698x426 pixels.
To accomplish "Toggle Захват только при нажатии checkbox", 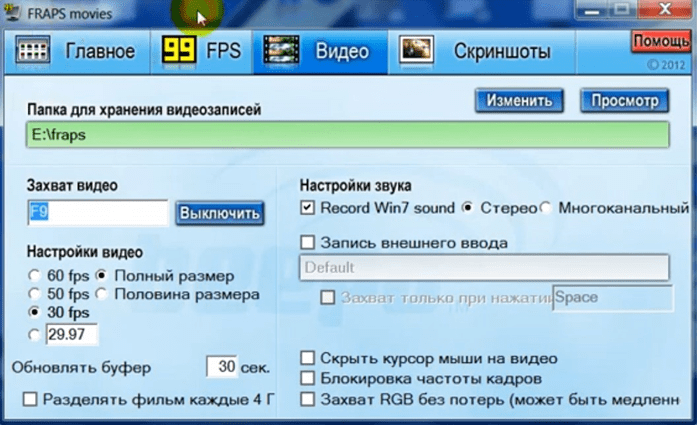I will pos(328,298).
